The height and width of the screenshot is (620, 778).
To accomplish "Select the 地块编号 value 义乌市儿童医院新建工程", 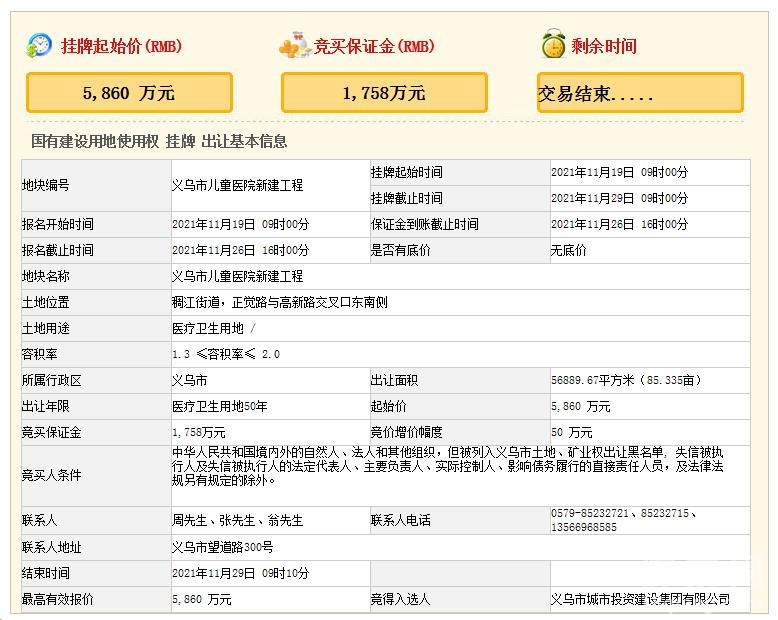I will 237,185.
